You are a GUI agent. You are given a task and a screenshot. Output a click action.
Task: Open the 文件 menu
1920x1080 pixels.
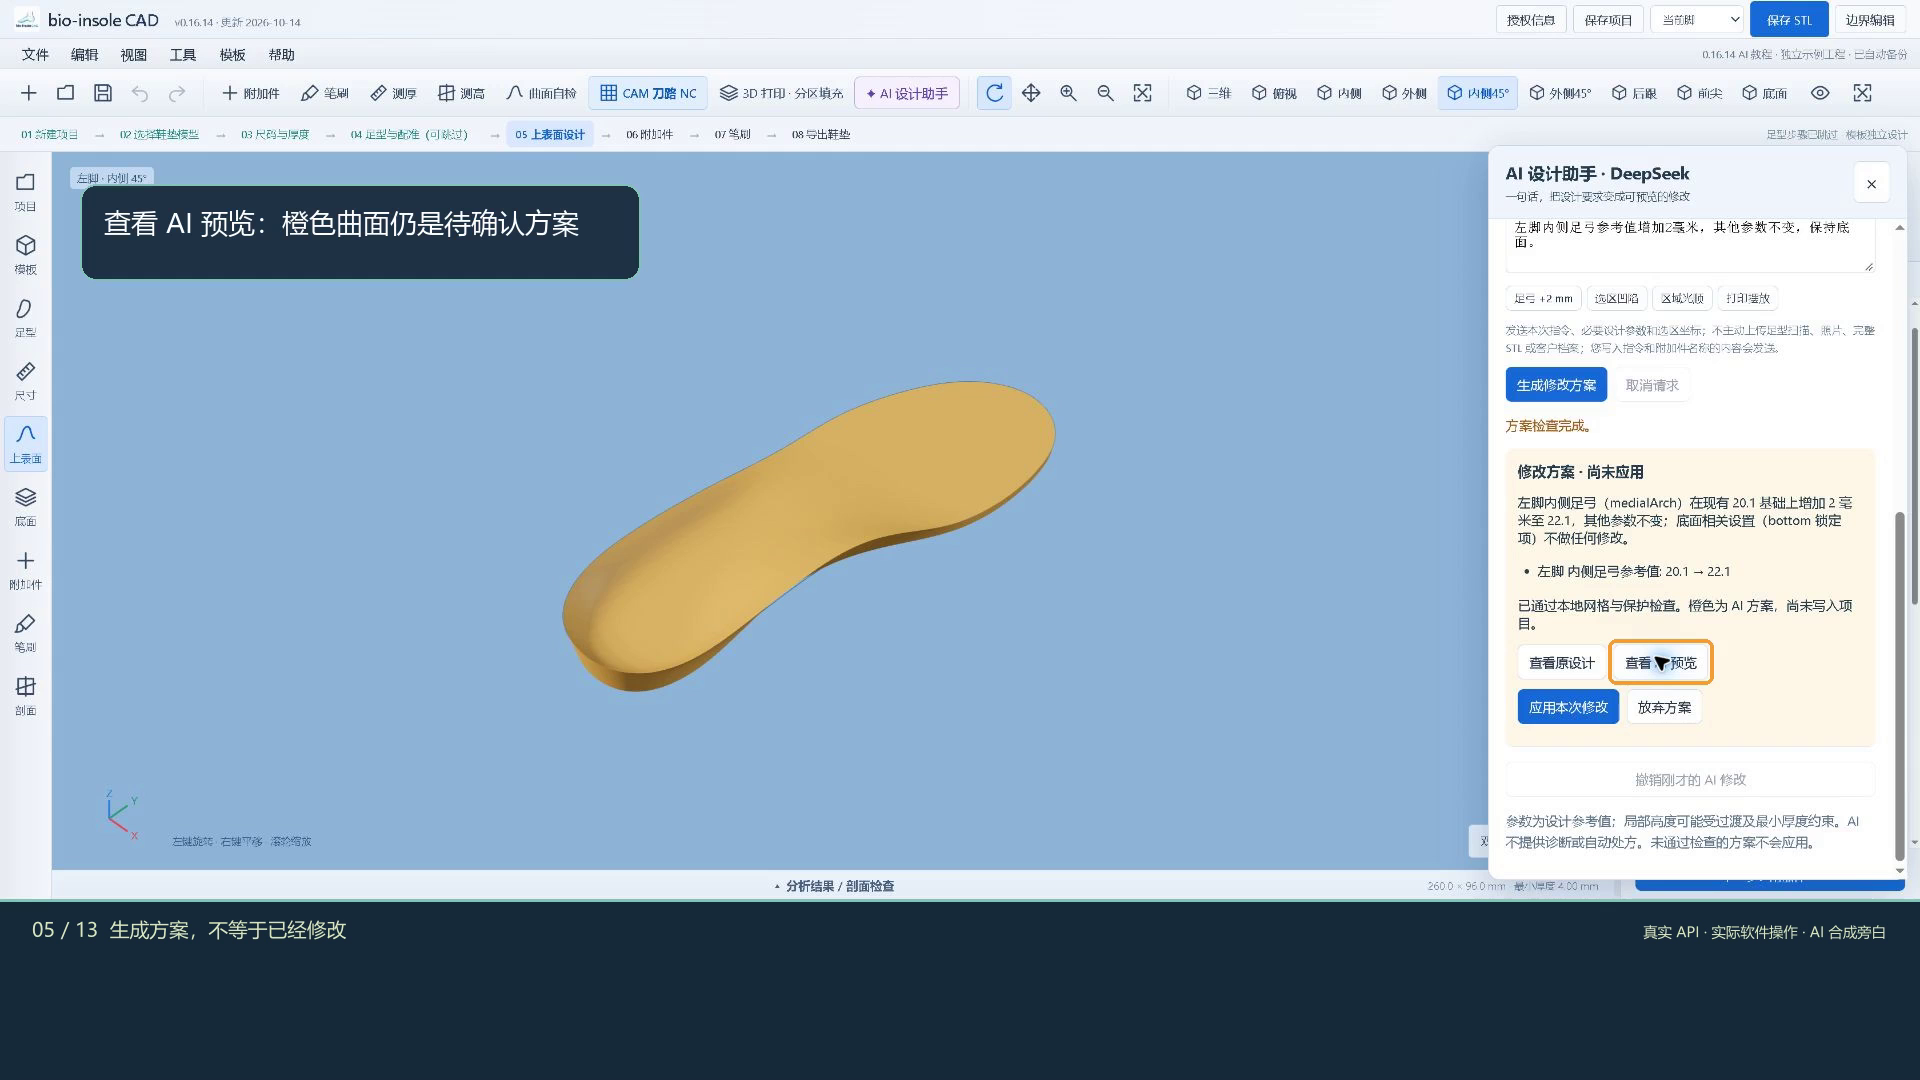click(x=35, y=55)
